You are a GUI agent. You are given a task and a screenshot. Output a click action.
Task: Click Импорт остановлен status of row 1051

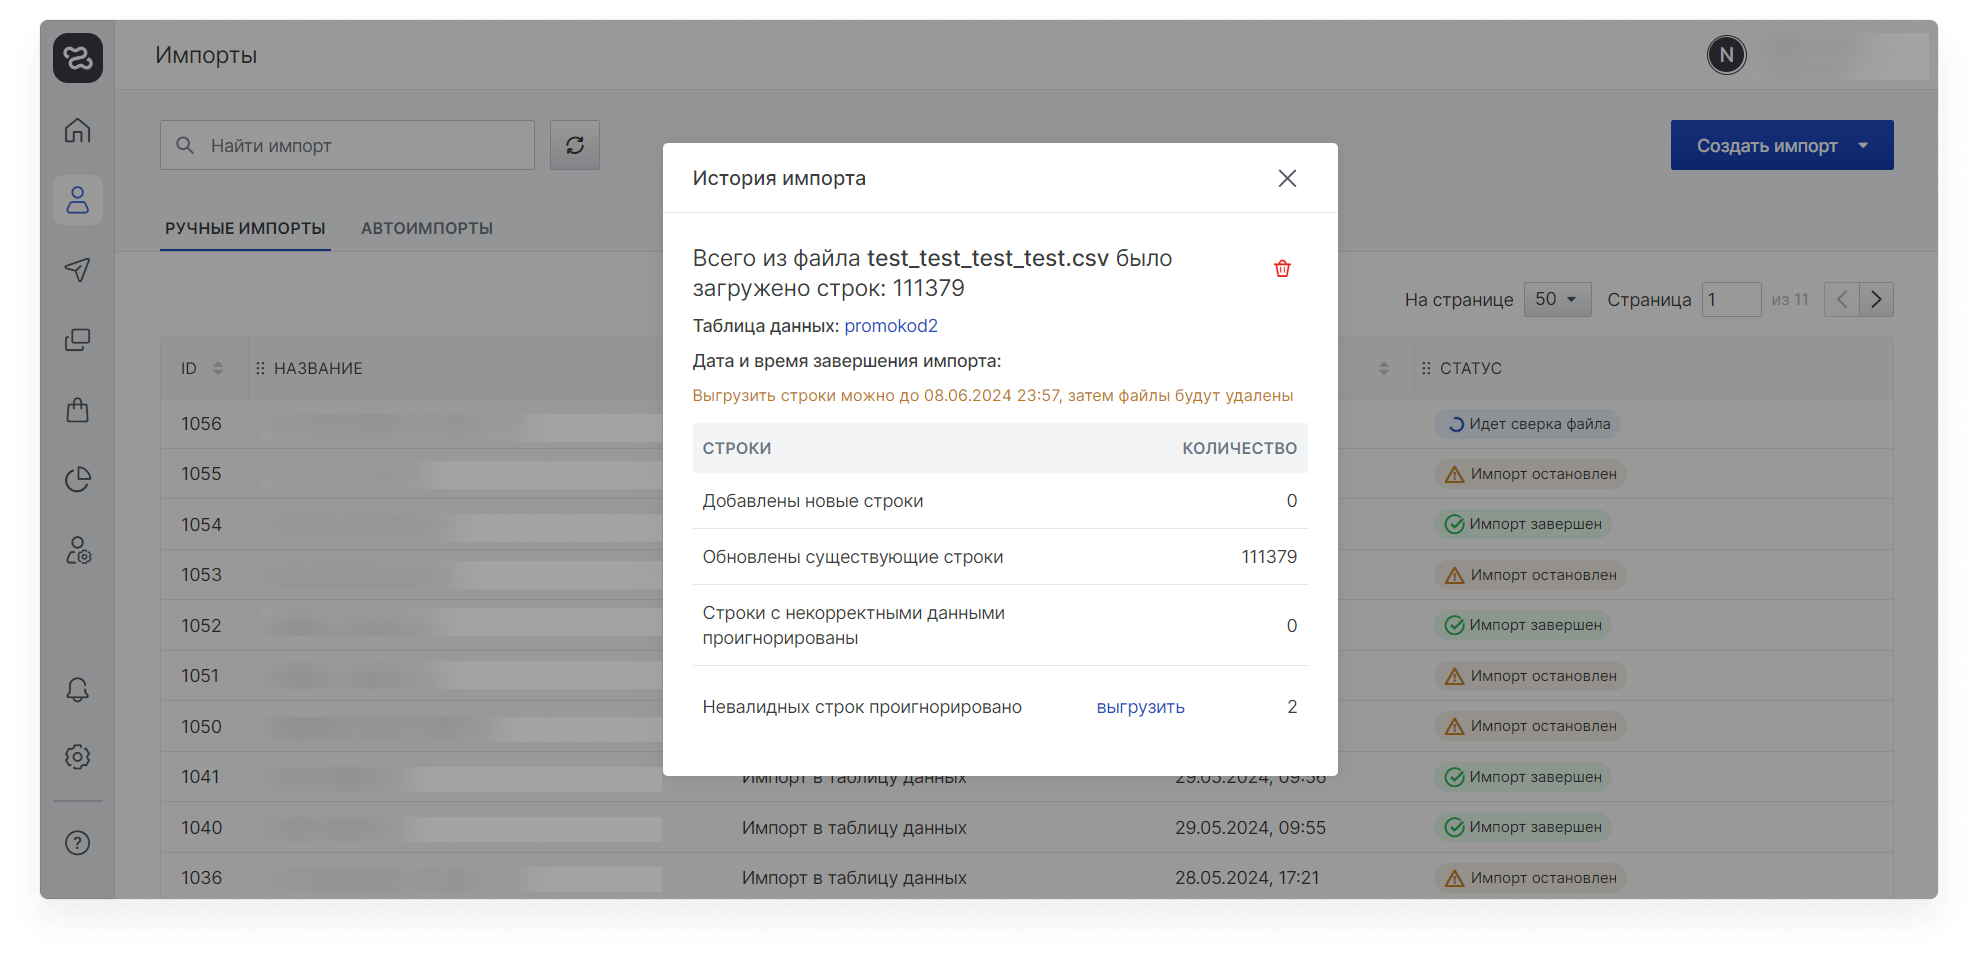point(1531,676)
